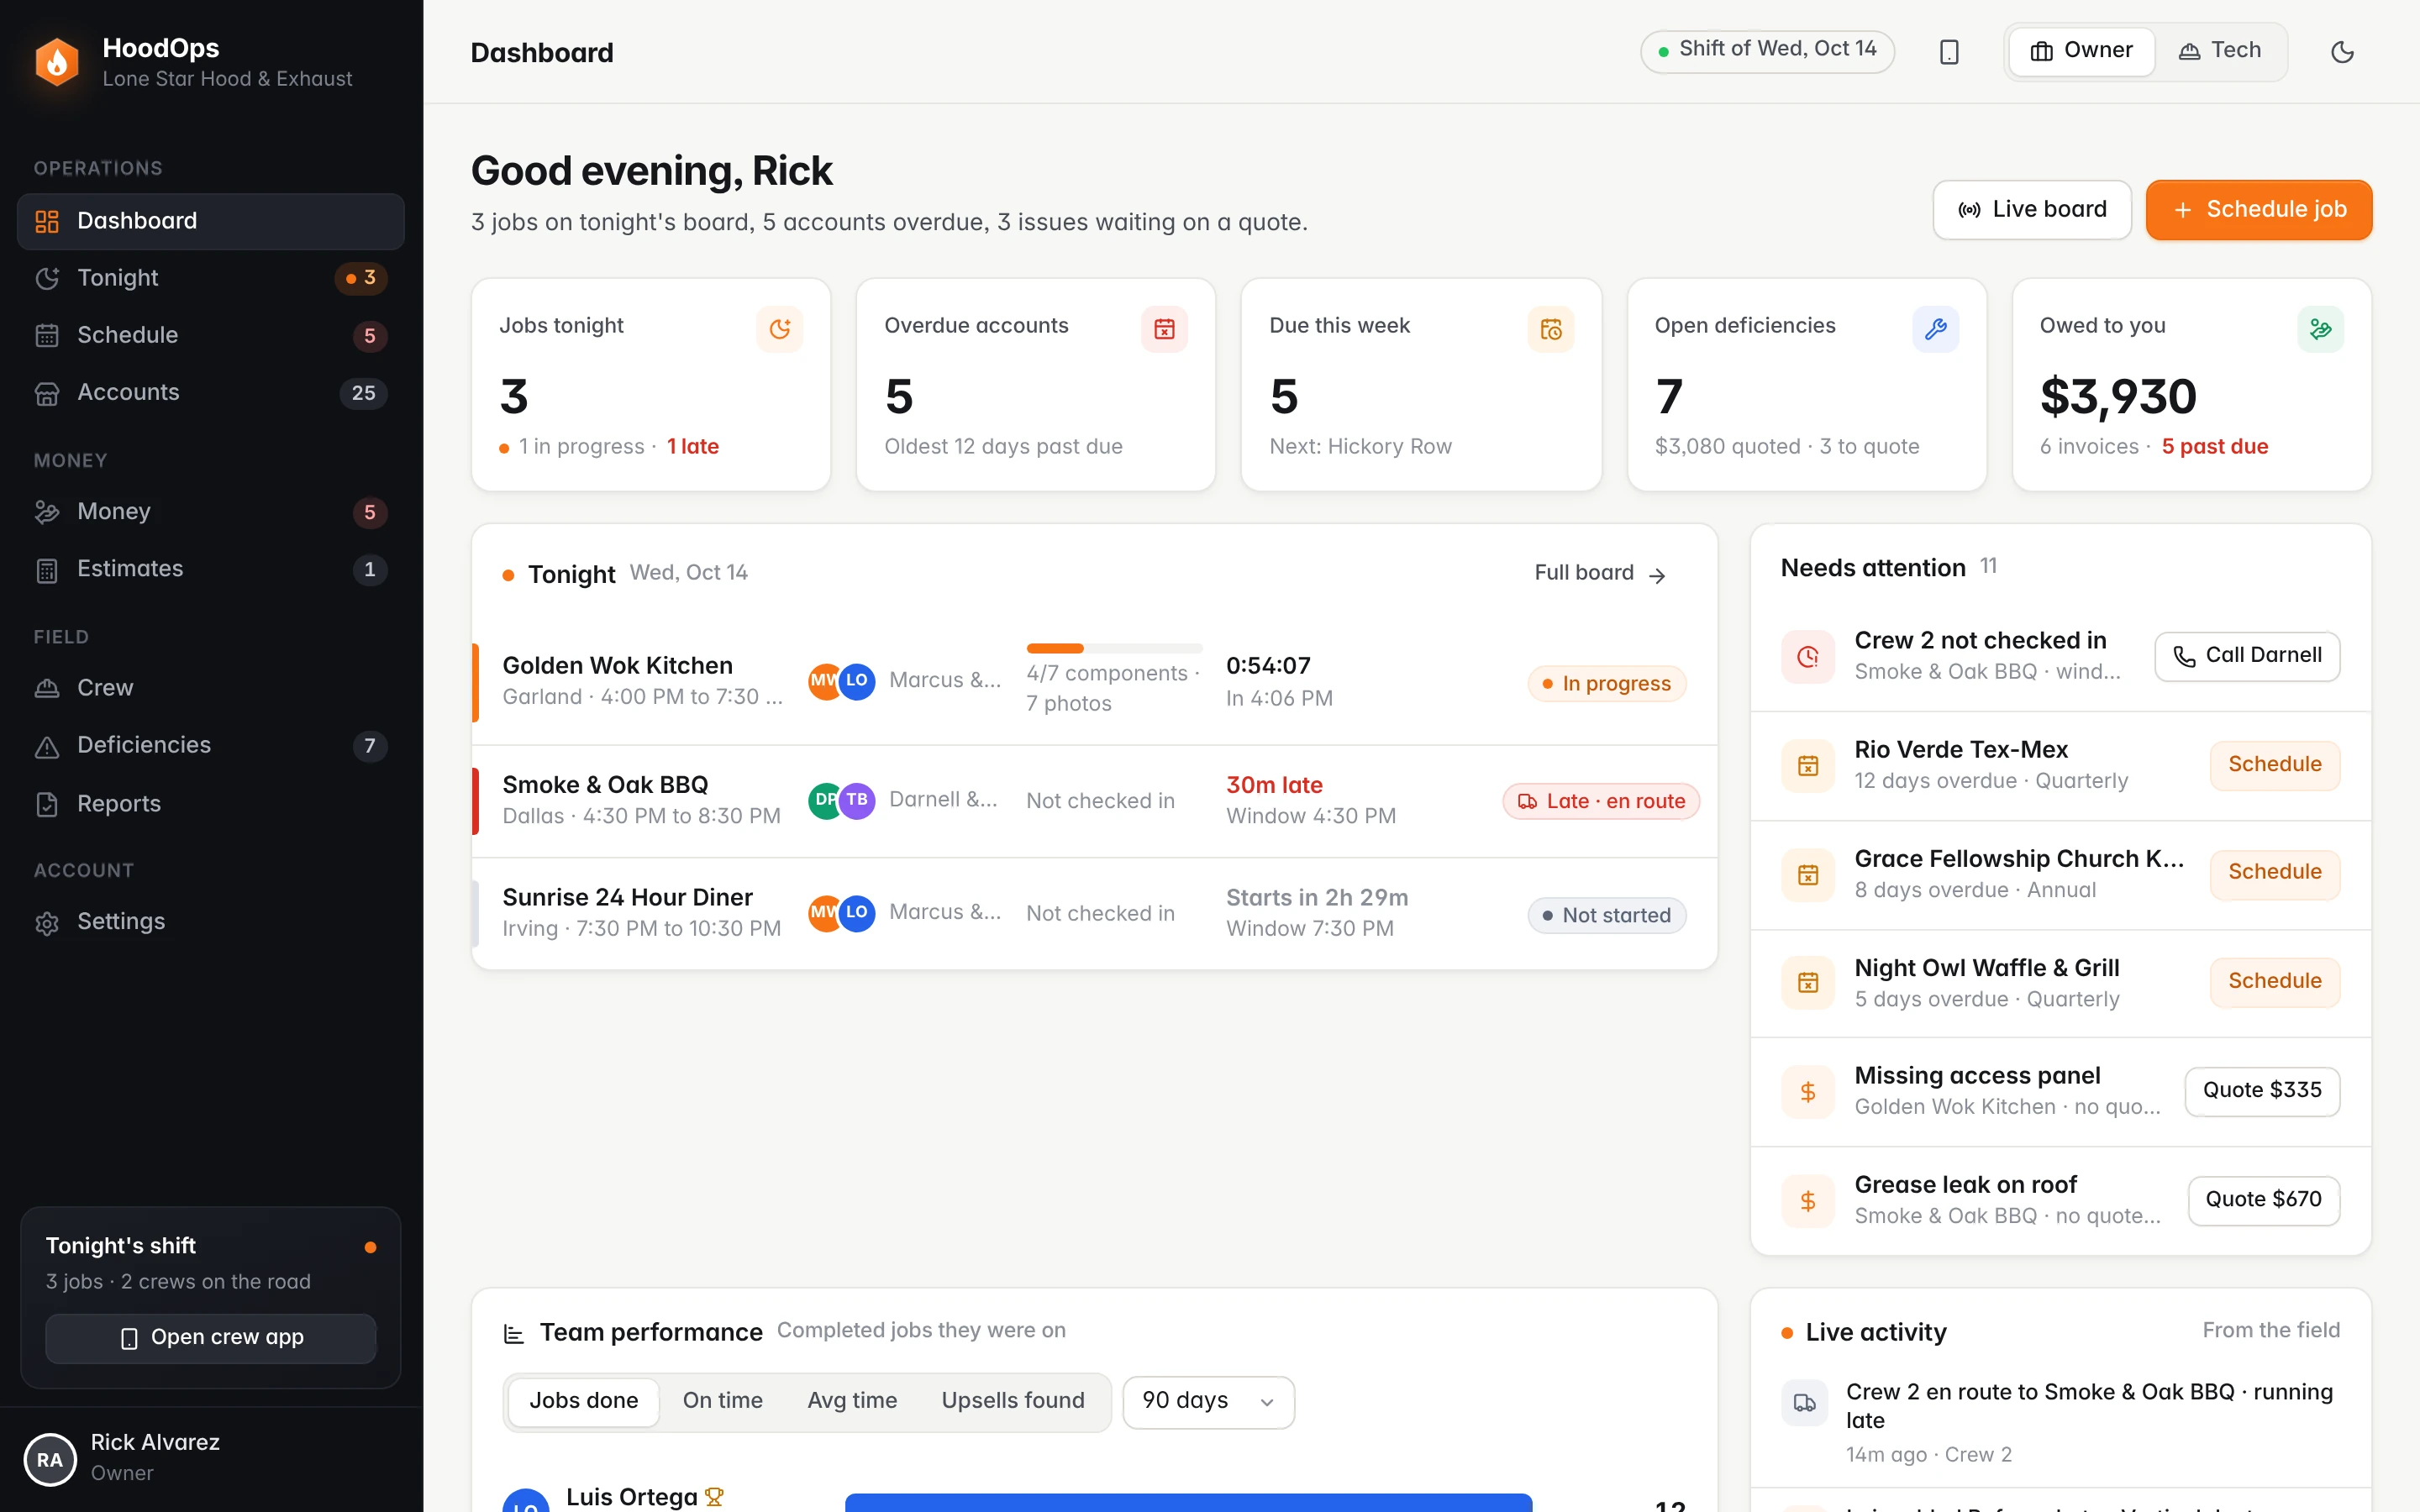Viewport: 2420px width, 1512px height.
Task: Open Deficiencies in the sidebar
Action: tap(210, 746)
